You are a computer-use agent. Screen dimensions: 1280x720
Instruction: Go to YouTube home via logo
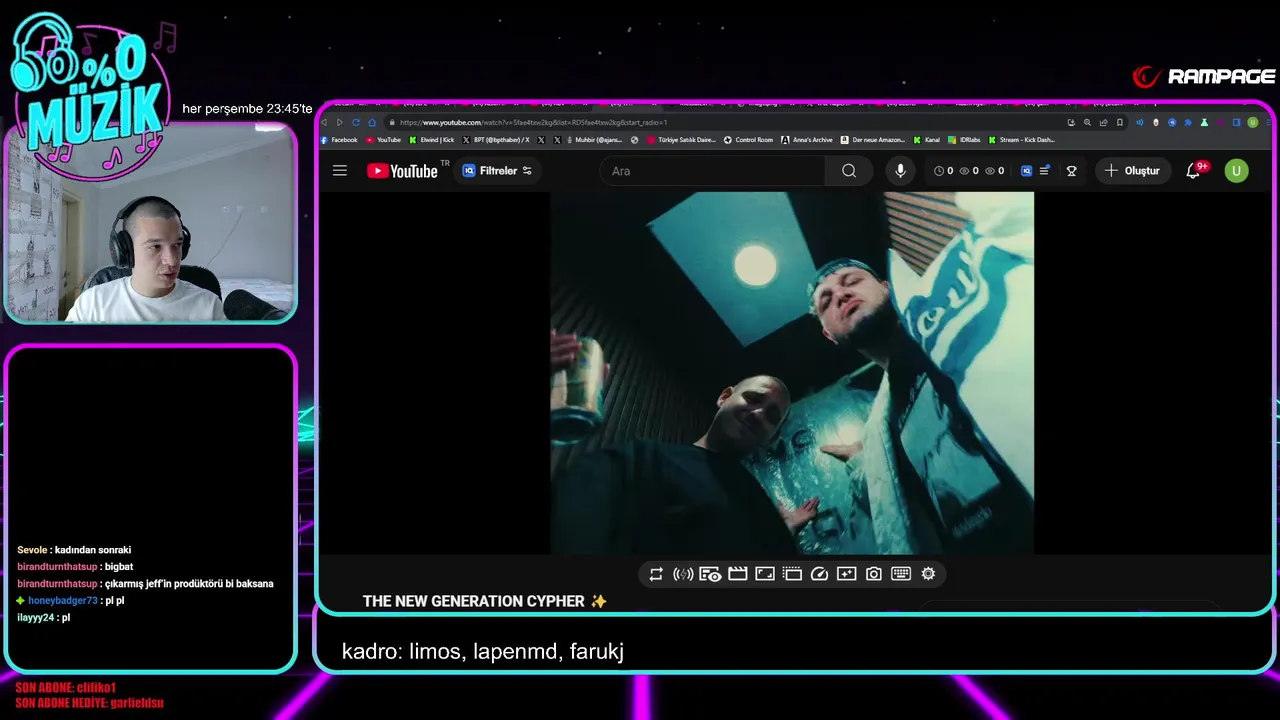point(402,171)
